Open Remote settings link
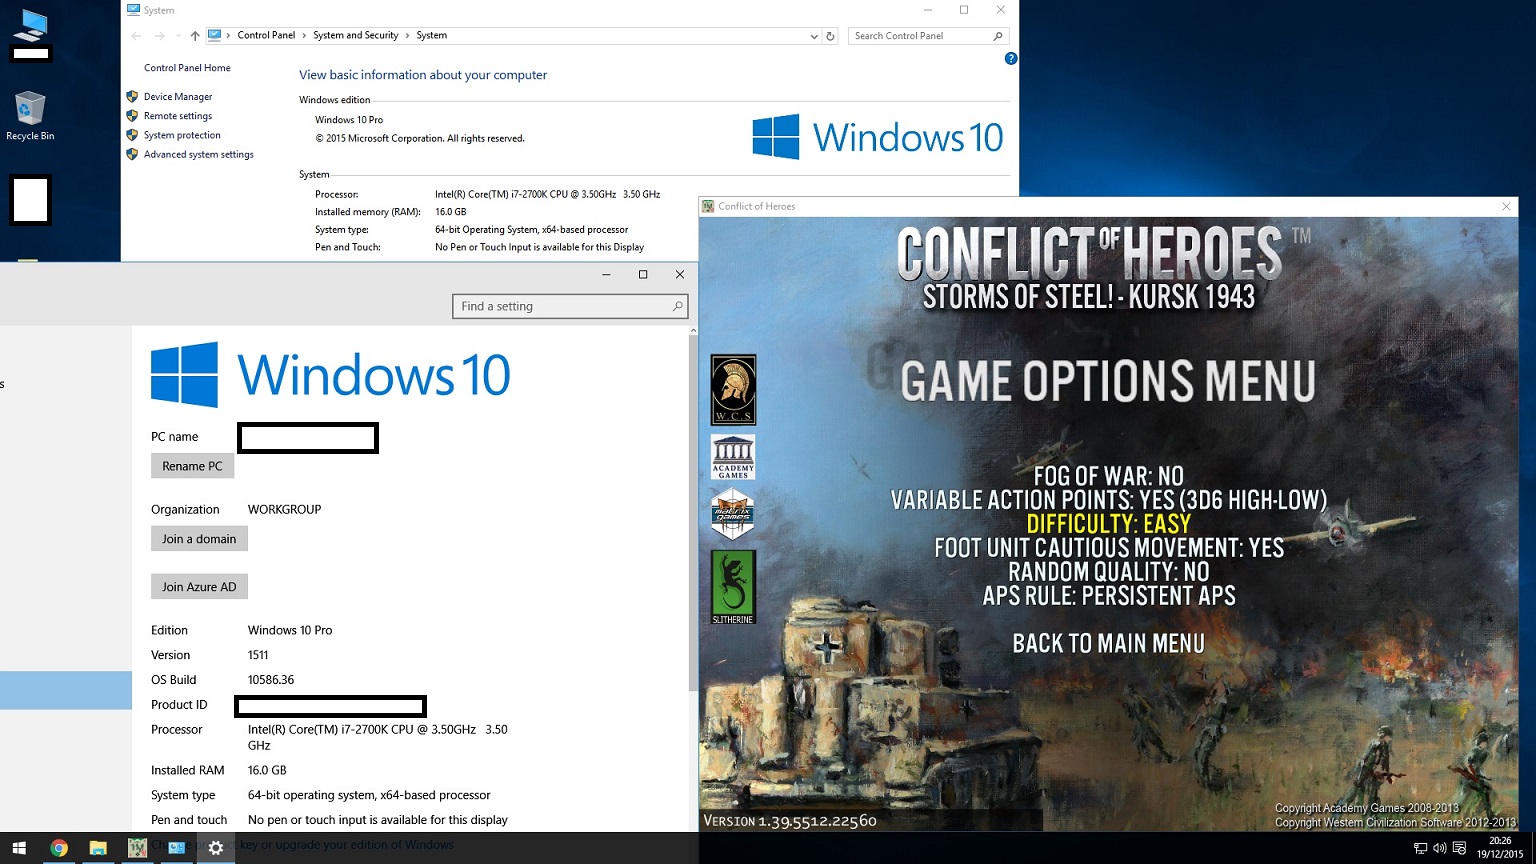The width and height of the screenshot is (1536, 864). point(178,116)
